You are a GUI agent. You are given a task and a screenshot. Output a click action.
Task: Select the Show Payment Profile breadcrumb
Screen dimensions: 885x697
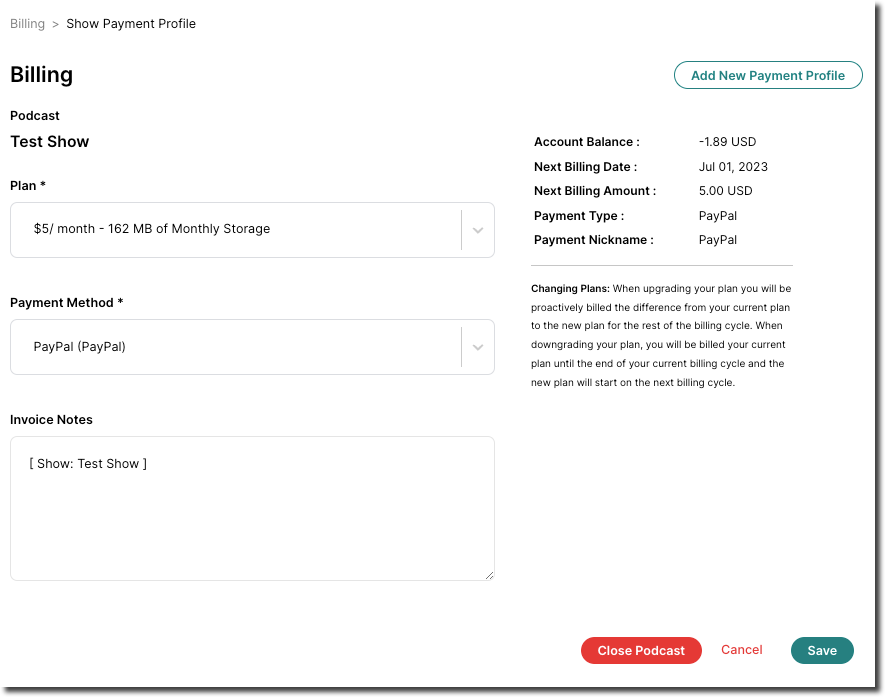tap(130, 23)
